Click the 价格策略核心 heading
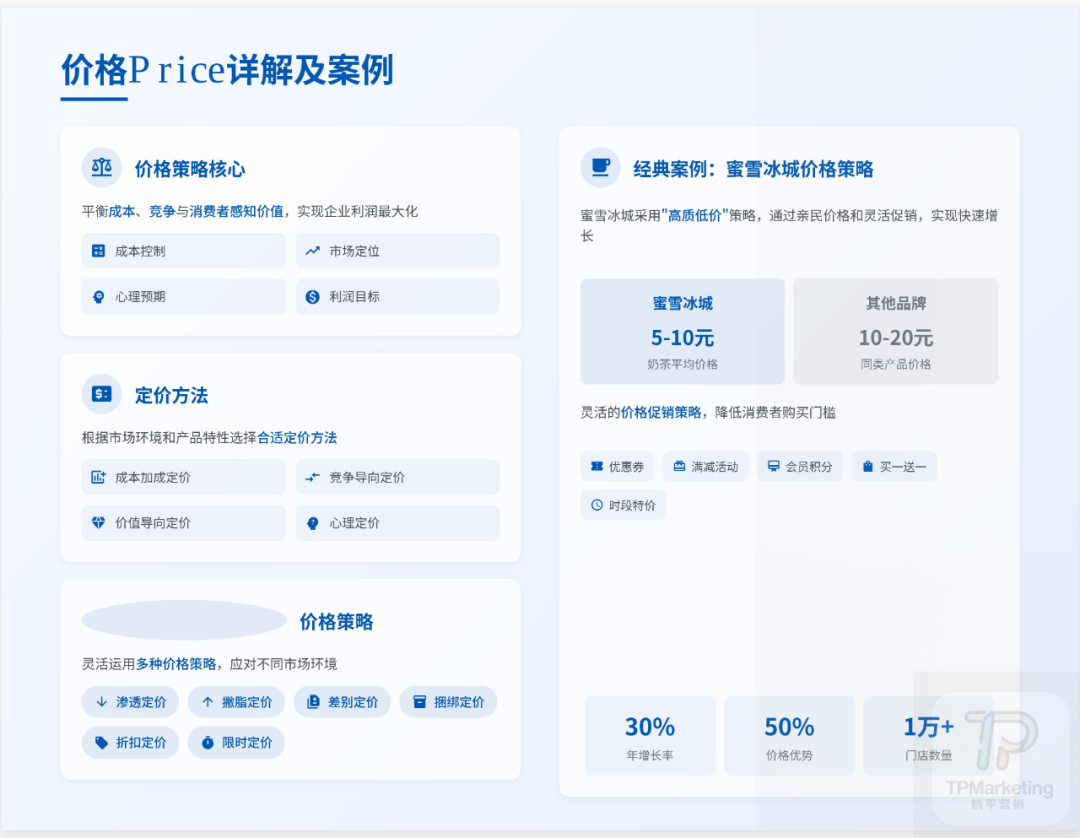 tap(190, 169)
